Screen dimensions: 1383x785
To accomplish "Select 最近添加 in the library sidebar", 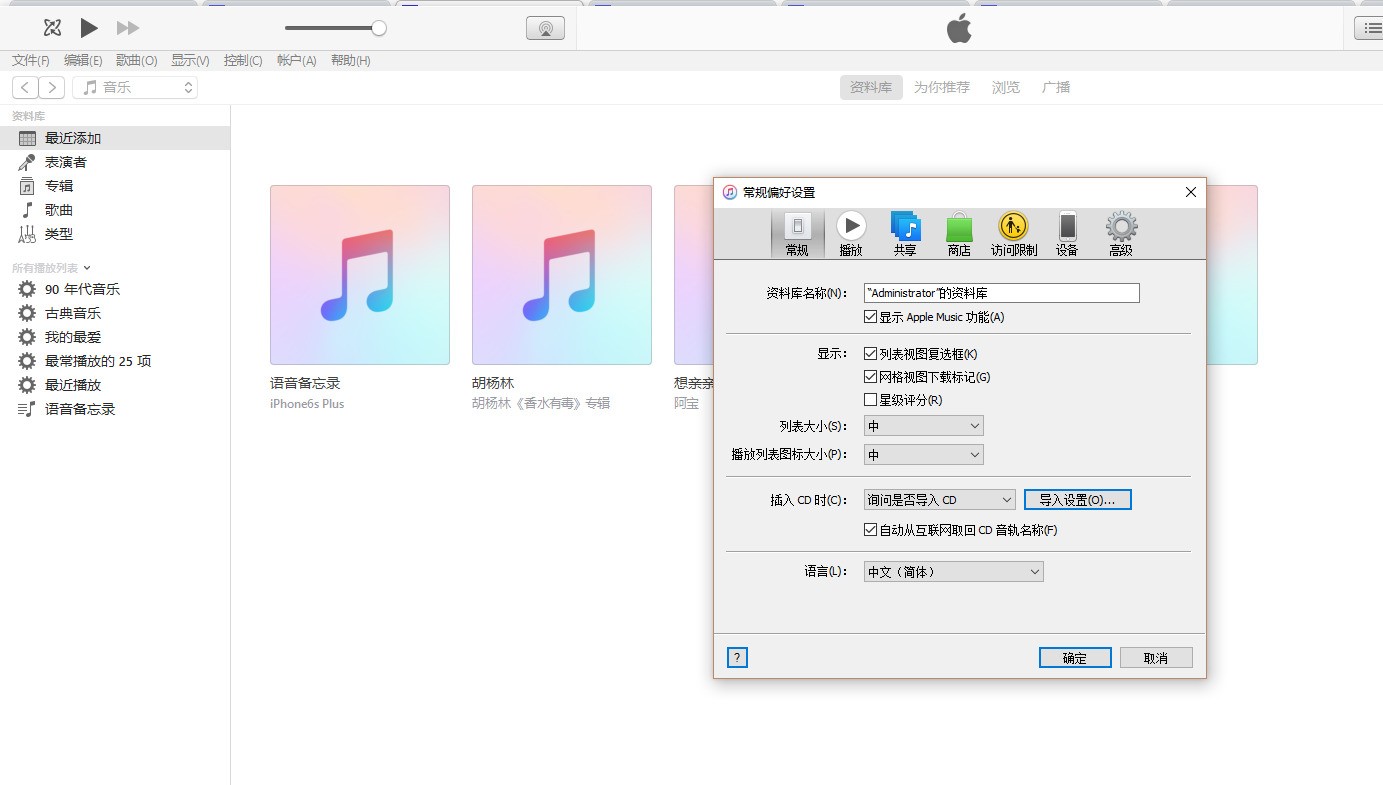I will click(115, 138).
